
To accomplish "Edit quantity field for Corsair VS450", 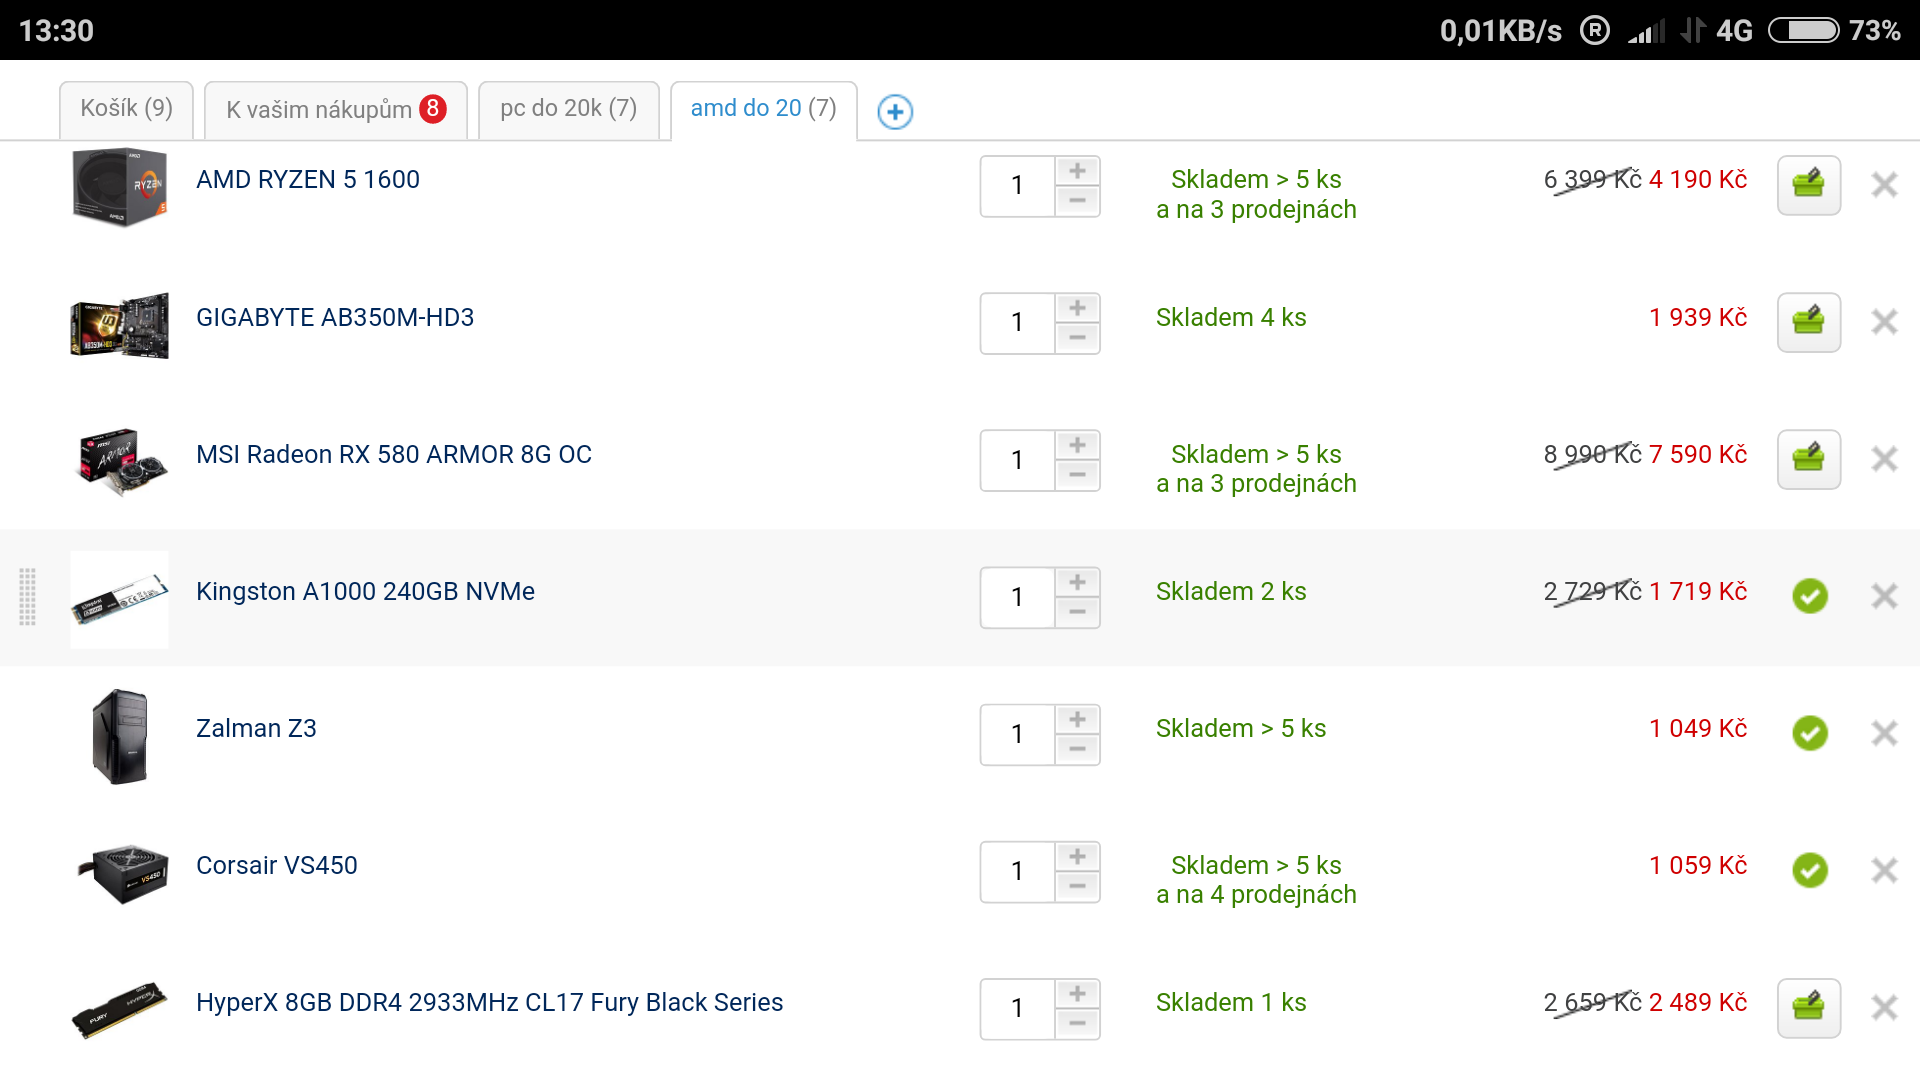I will (x=1018, y=871).
